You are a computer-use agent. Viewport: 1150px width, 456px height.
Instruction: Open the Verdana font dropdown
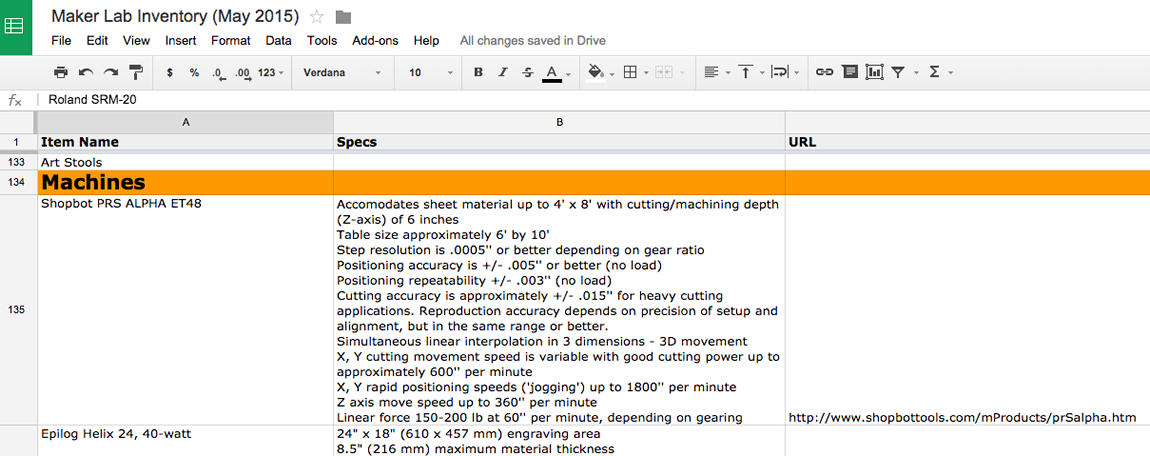point(342,72)
